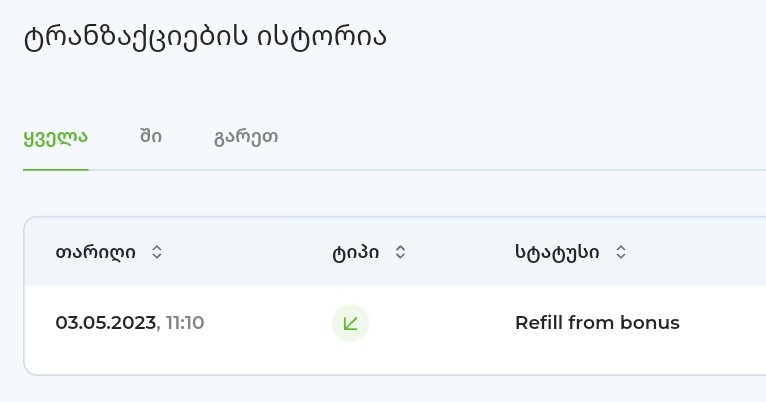Click the down arrow beside სტატუსი
Image resolution: width=766 pixels, height=402 pixels.
[621, 257]
